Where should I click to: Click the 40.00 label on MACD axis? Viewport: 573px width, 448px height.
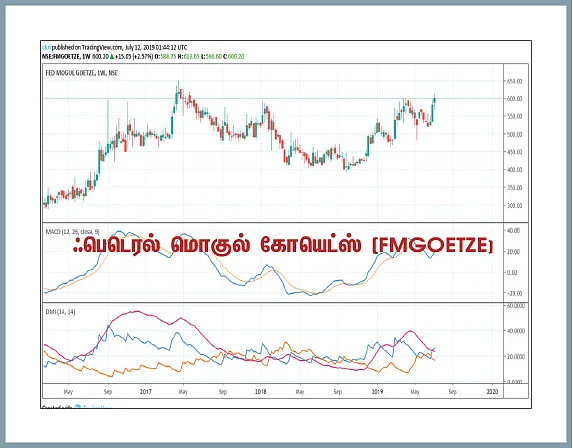(513, 231)
